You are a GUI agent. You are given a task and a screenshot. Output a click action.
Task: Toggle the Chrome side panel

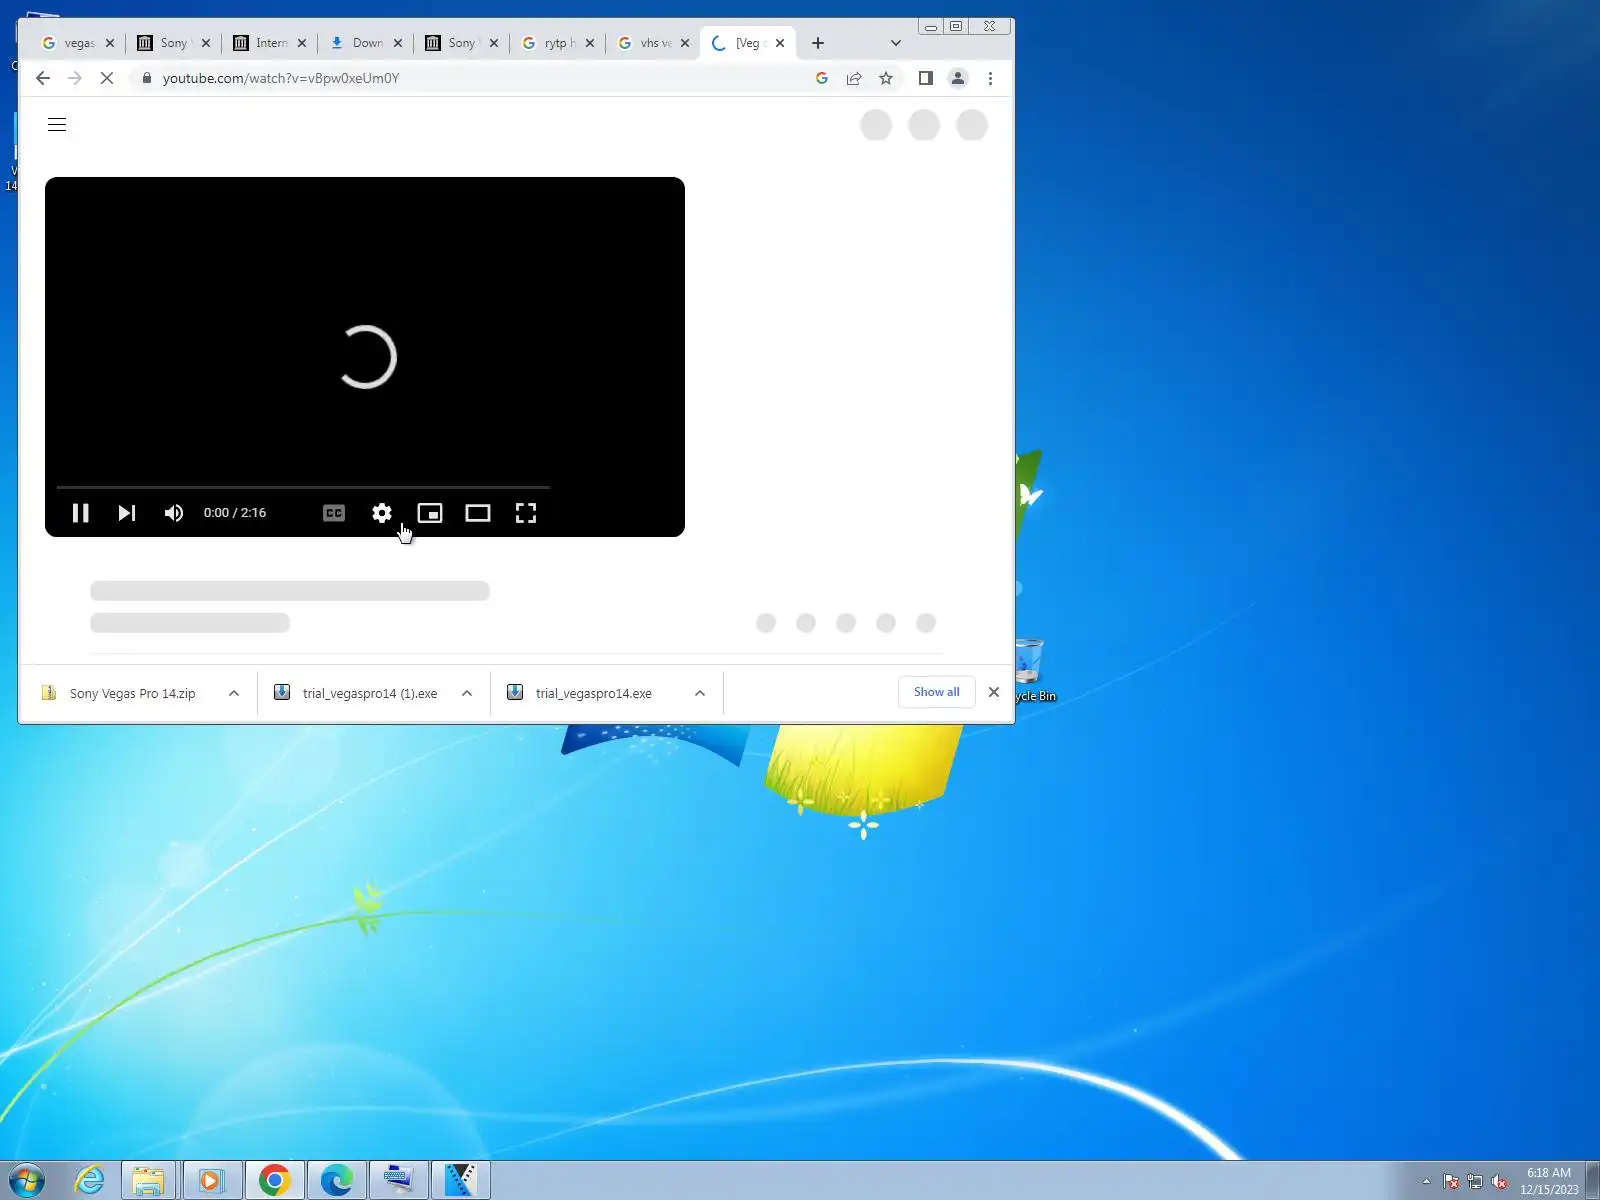926,78
